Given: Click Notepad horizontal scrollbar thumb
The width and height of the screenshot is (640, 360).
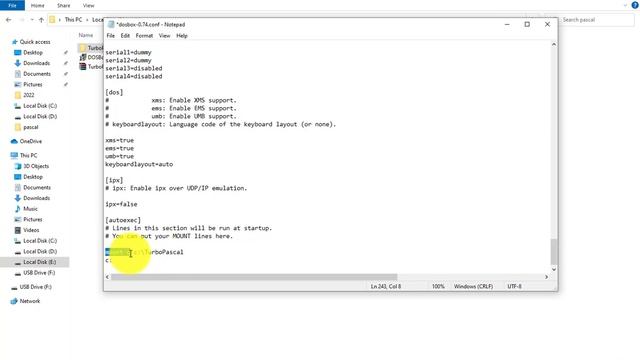Looking at the screenshot, I should [254, 277].
